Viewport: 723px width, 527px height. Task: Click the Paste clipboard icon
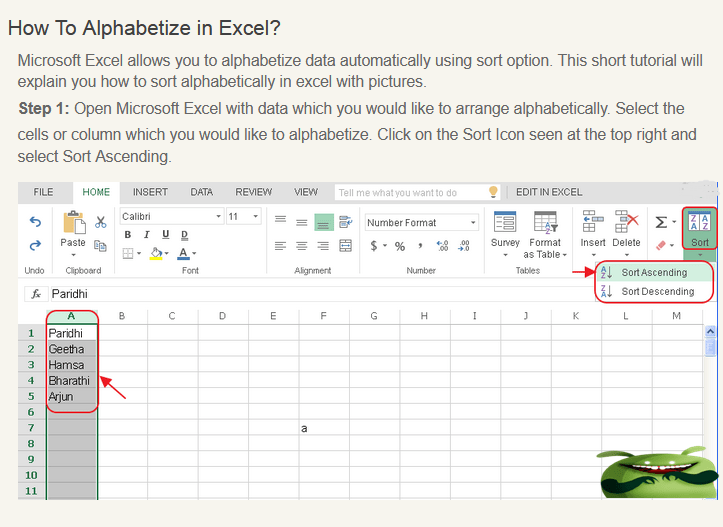point(73,222)
